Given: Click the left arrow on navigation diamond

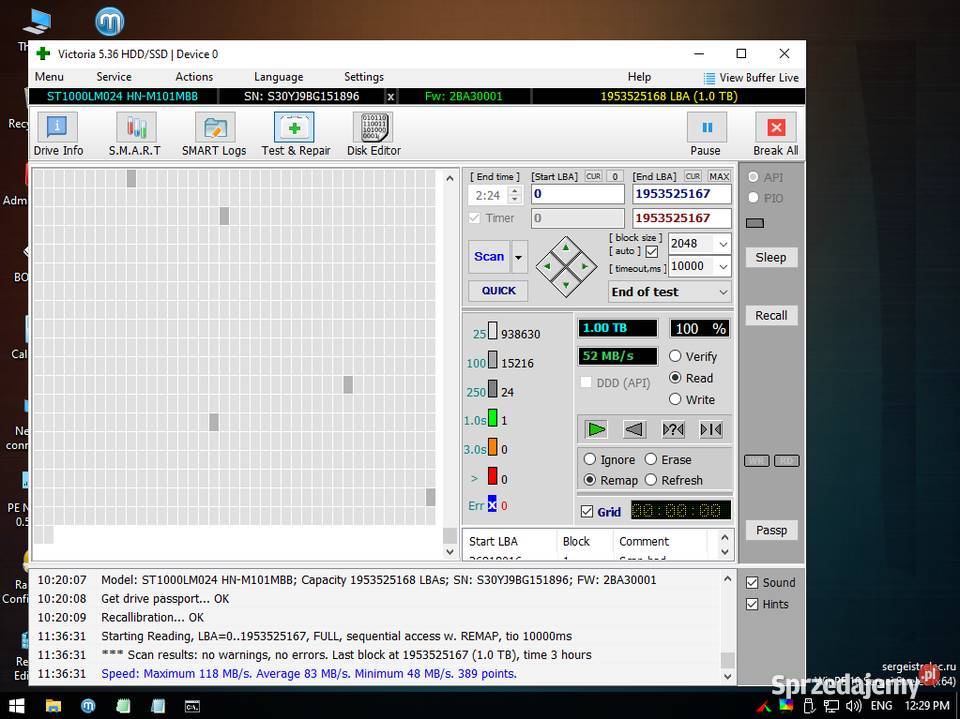Looking at the screenshot, I should point(547,266).
